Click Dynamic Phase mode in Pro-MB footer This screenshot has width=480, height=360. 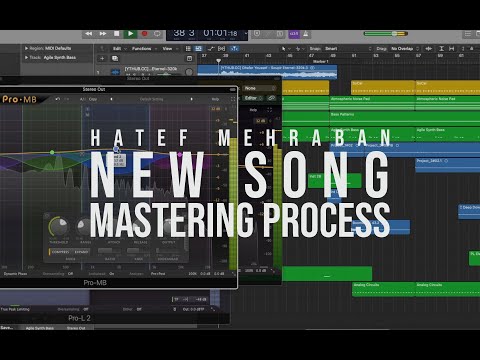pos(15,274)
